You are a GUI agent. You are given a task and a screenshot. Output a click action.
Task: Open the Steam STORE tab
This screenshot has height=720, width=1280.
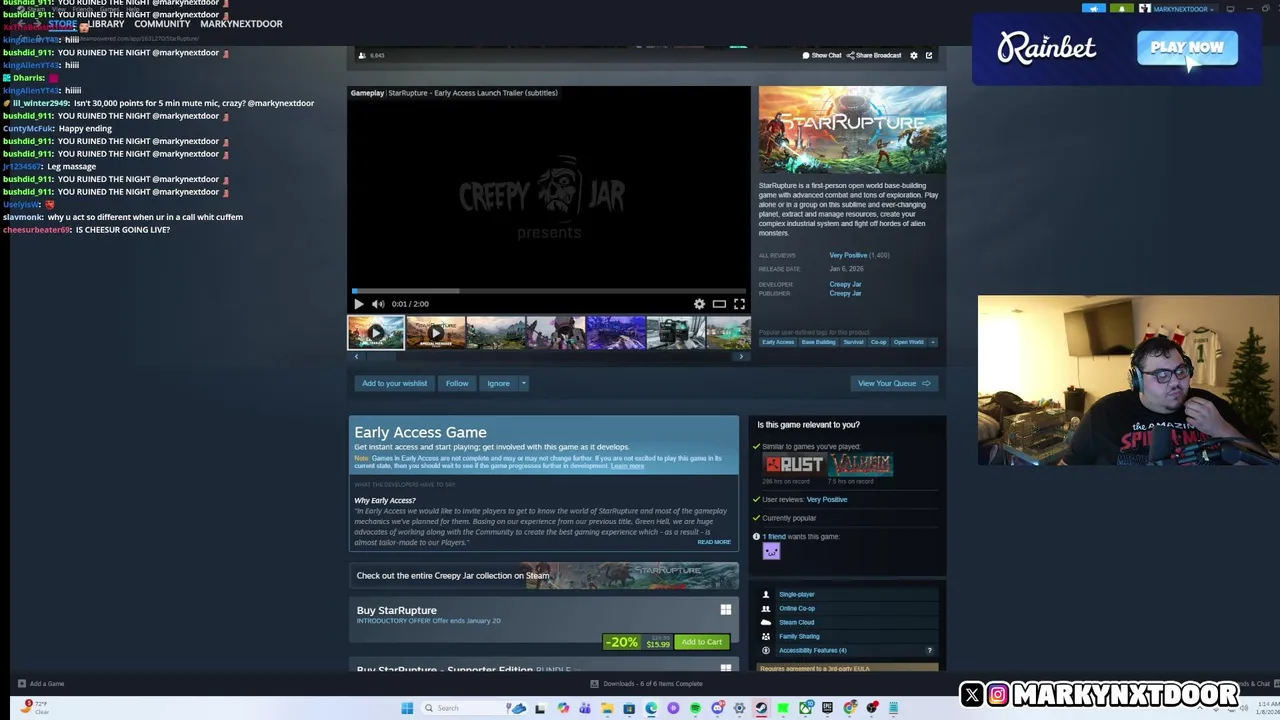62,24
